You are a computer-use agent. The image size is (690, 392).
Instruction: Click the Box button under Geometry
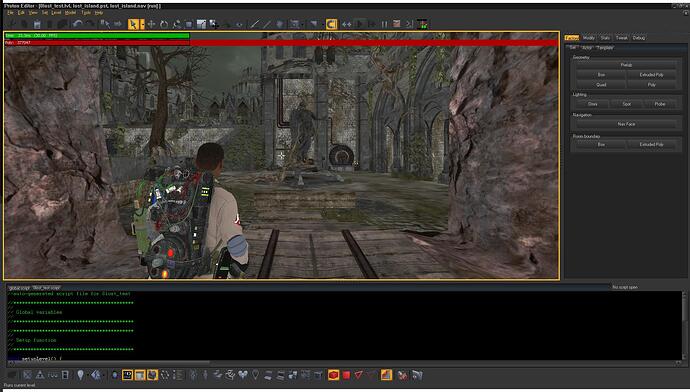[601, 75]
